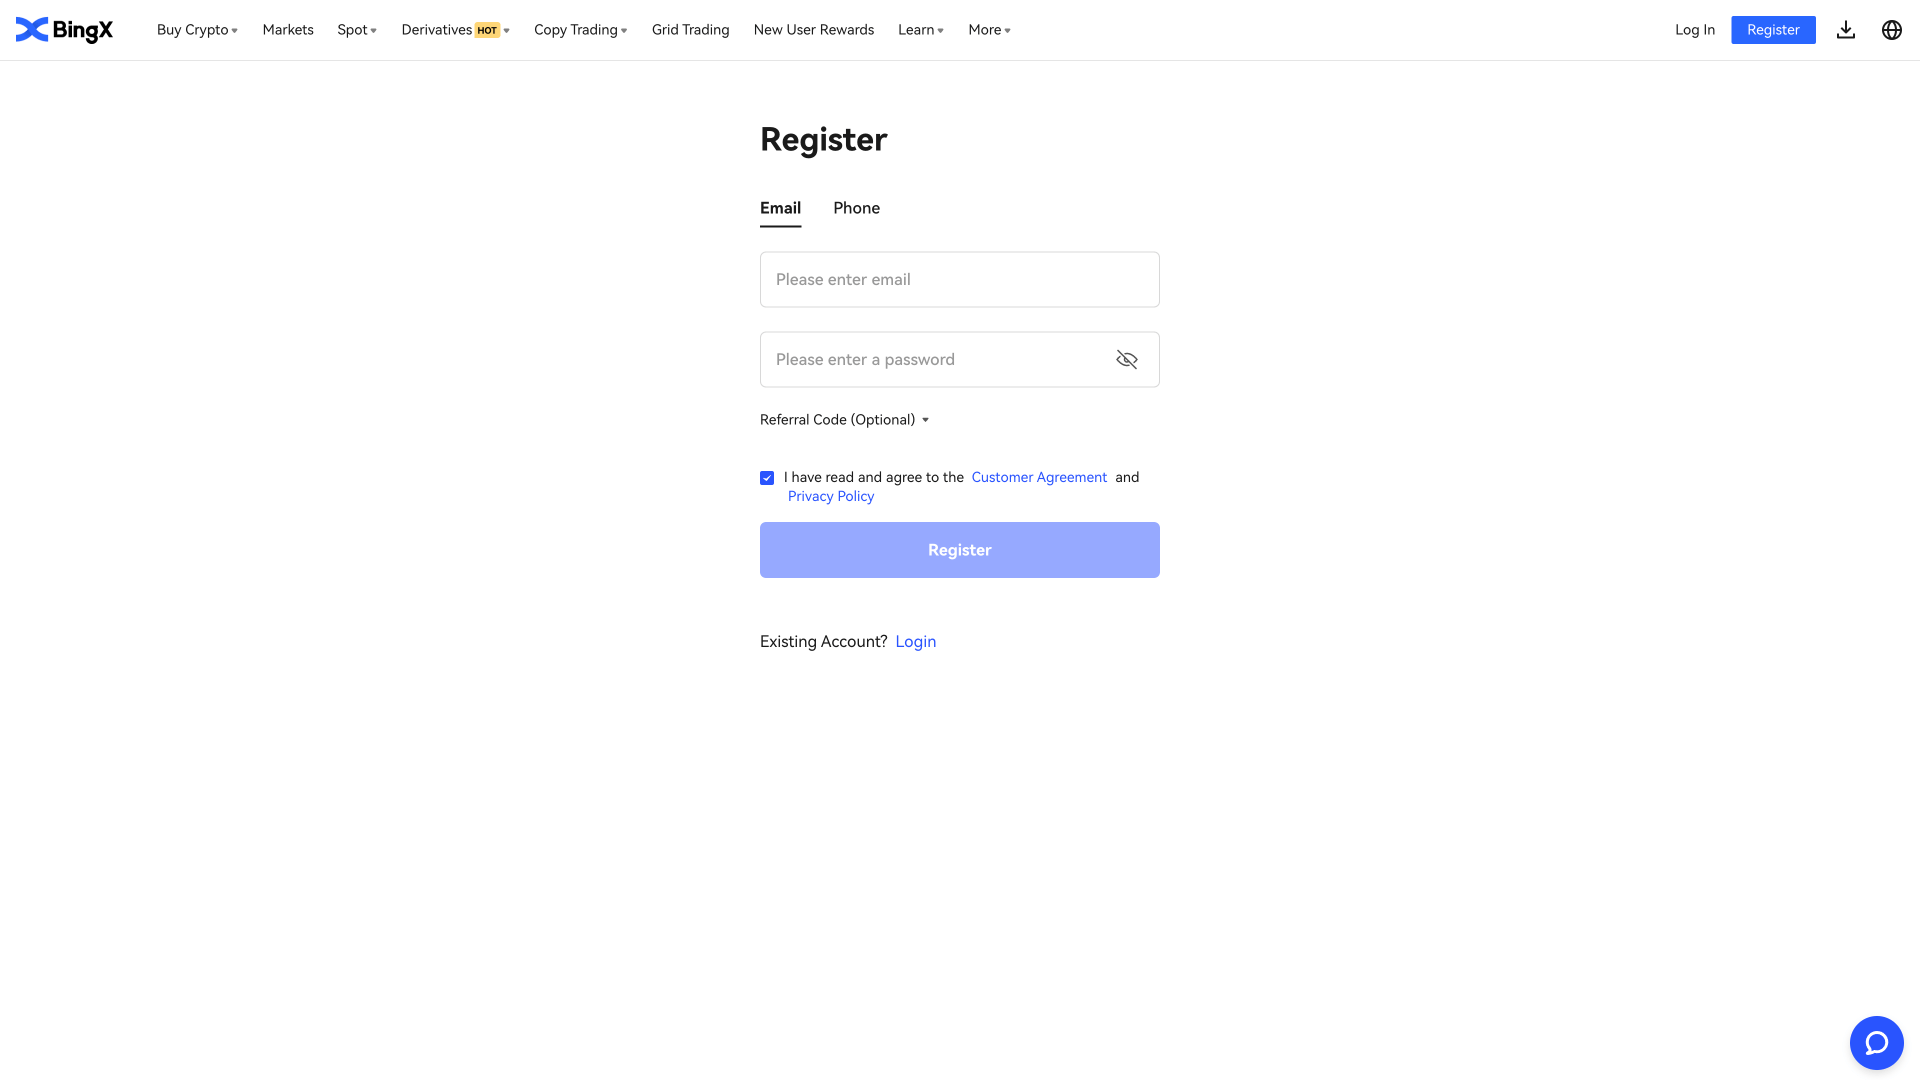
Task: Open the Learn dropdown menu
Action: [x=920, y=30]
